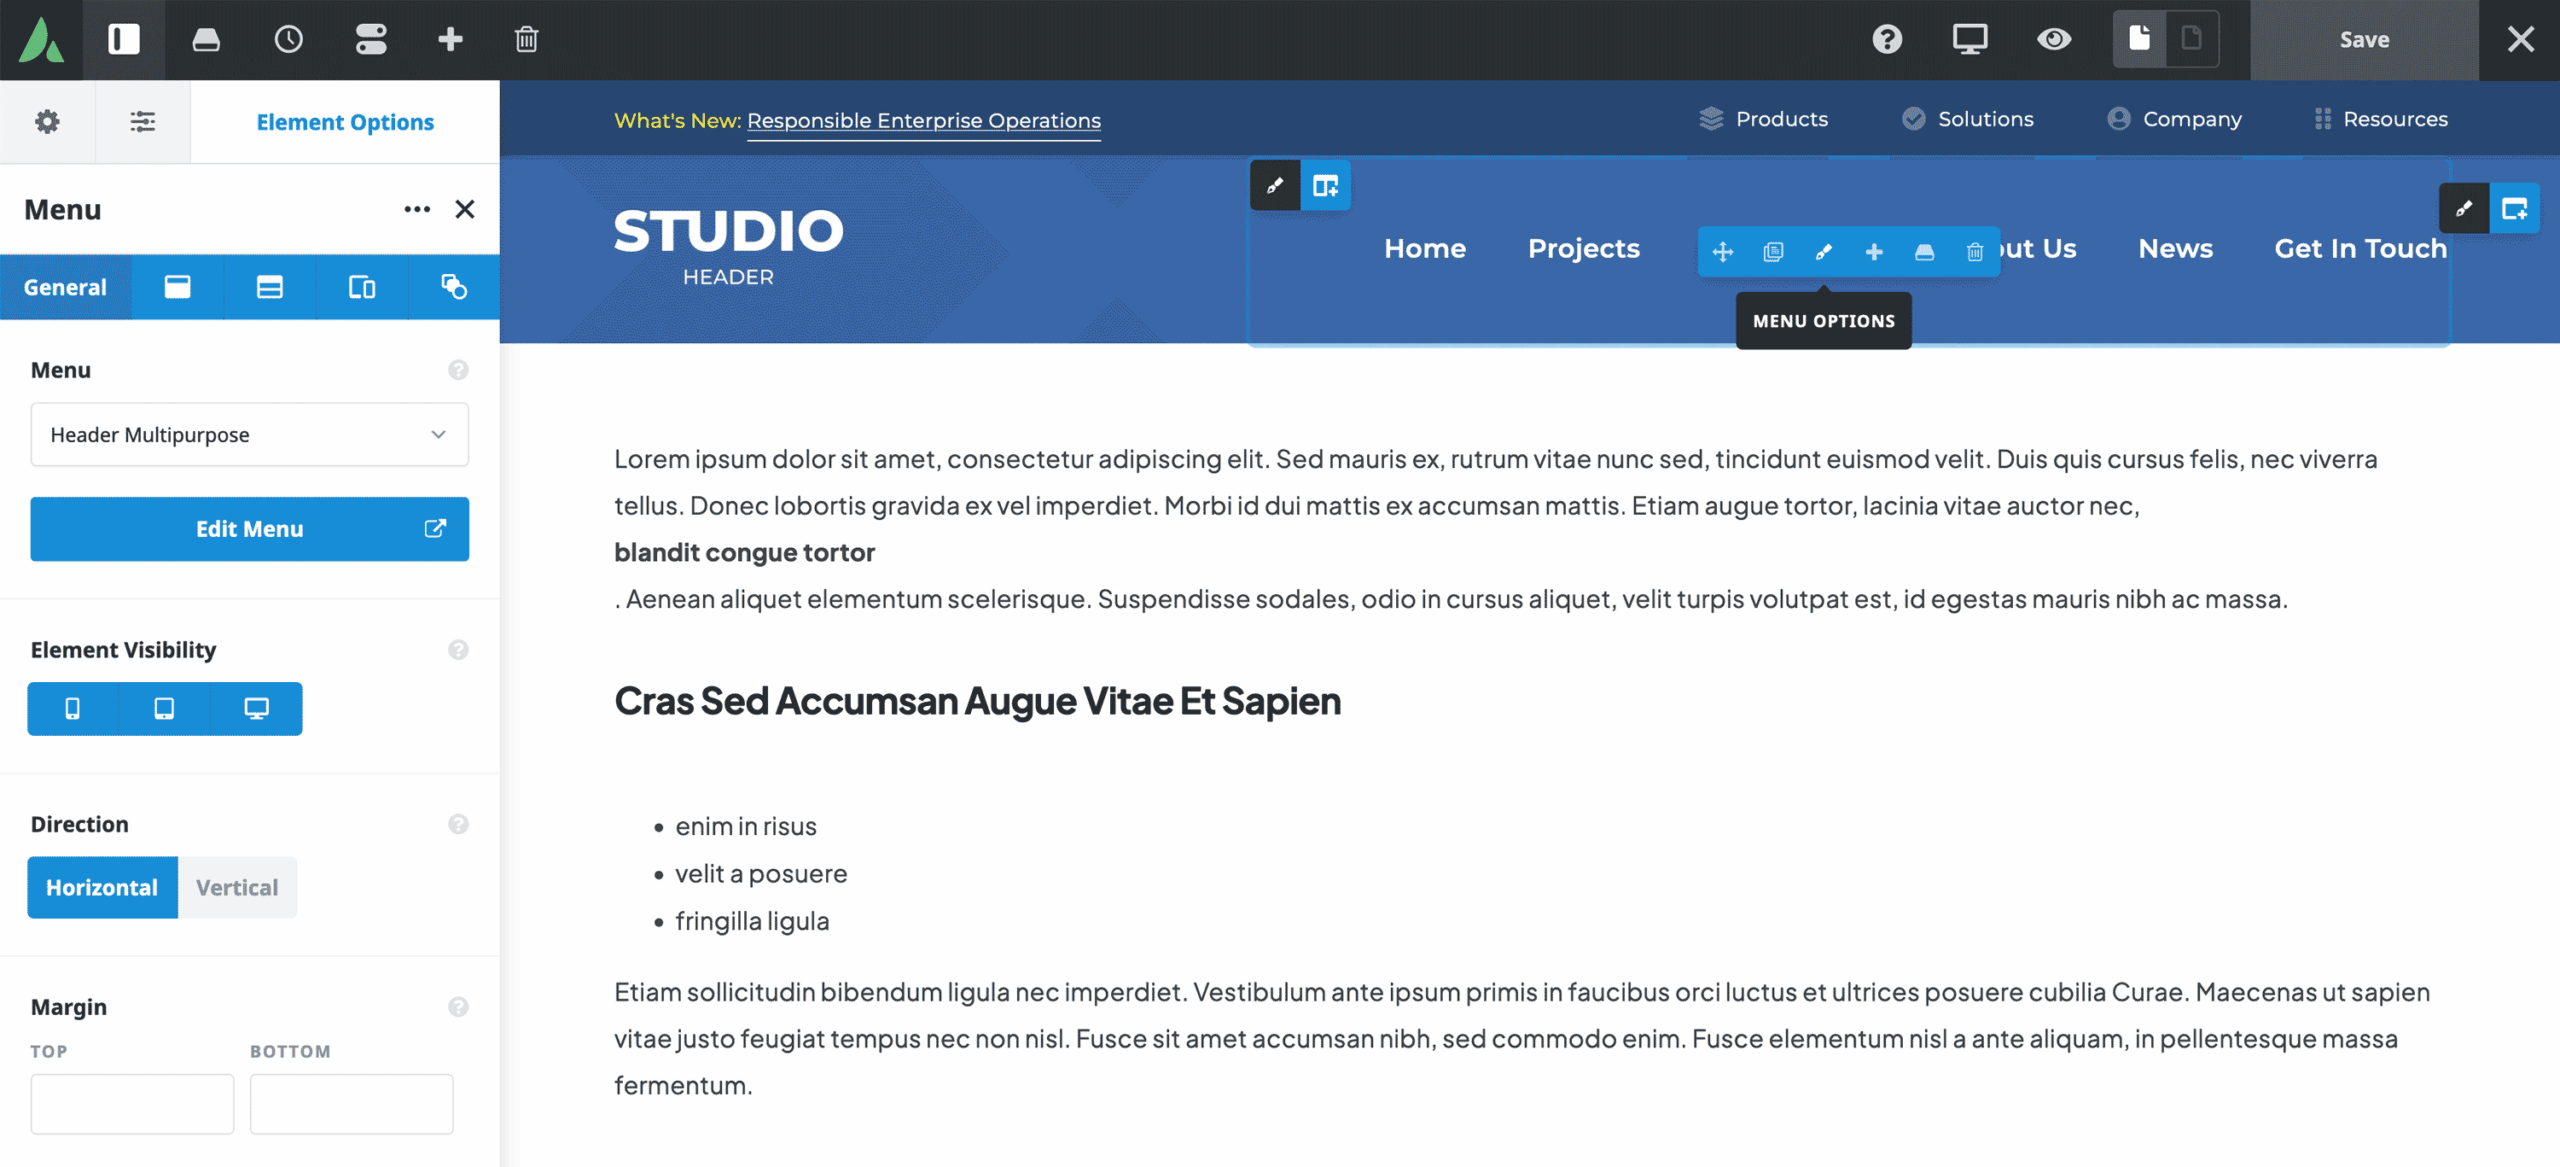Click the clone icon in the Menu element toolbar
Image resolution: width=2560 pixels, height=1167 pixels.
[x=1773, y=252]
